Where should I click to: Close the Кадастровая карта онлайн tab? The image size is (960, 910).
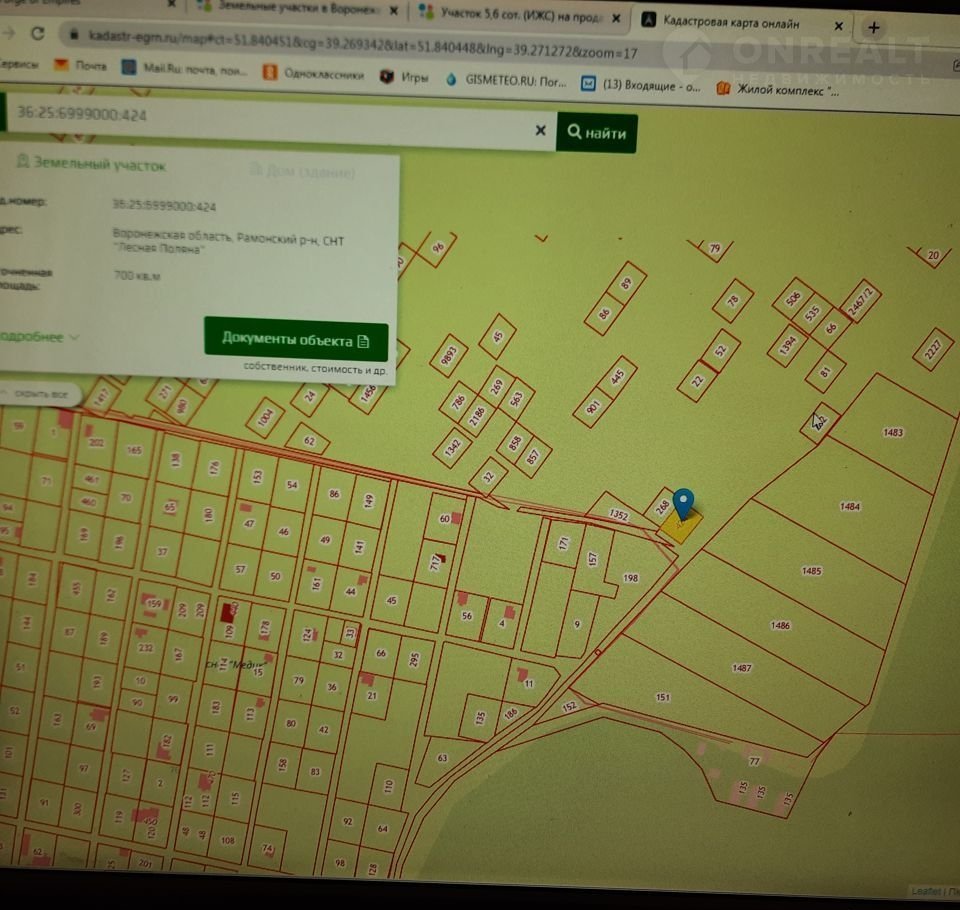(838, 25)
